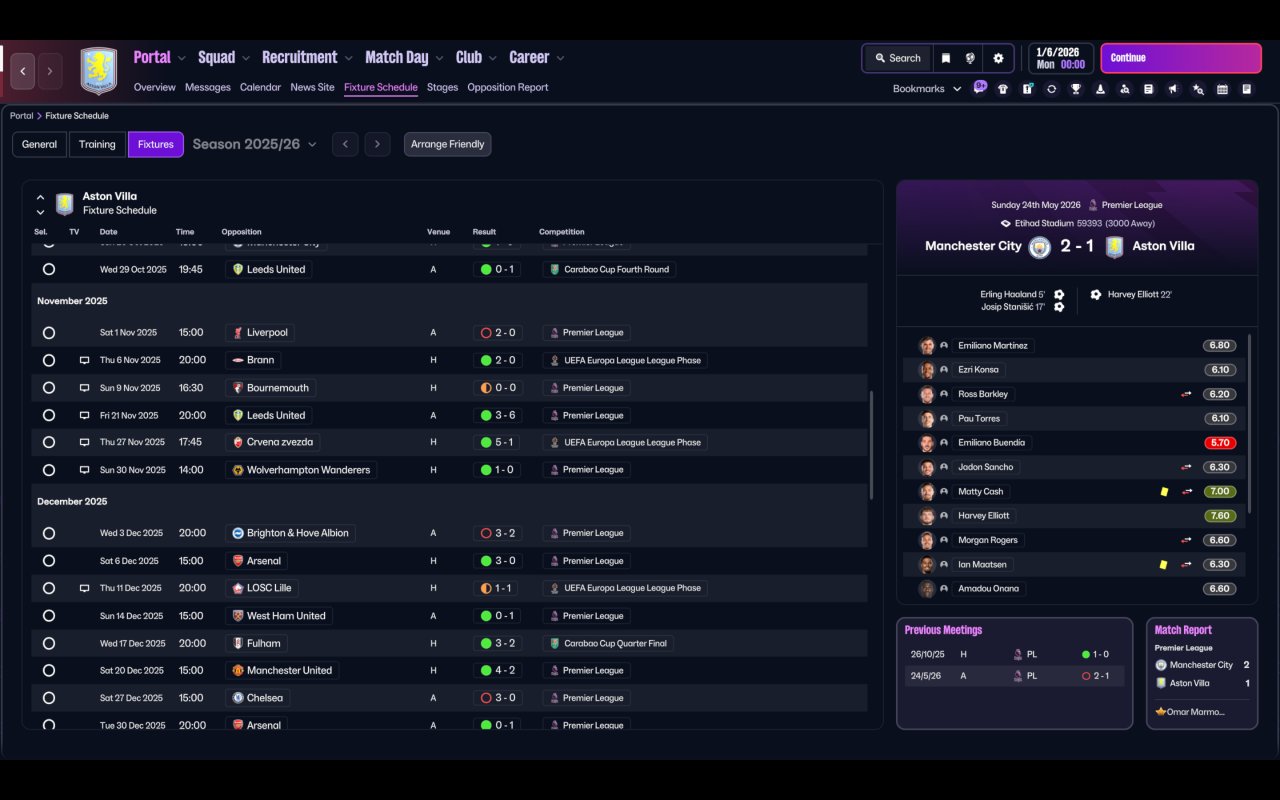Click the Manchester City badge in match header

pyautogui.click(x=1040, y=246)
